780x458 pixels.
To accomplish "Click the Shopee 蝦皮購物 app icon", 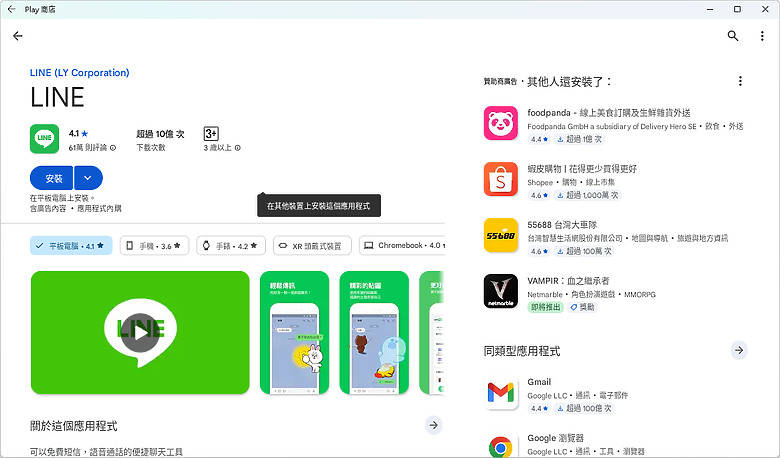I will [500, 179].
